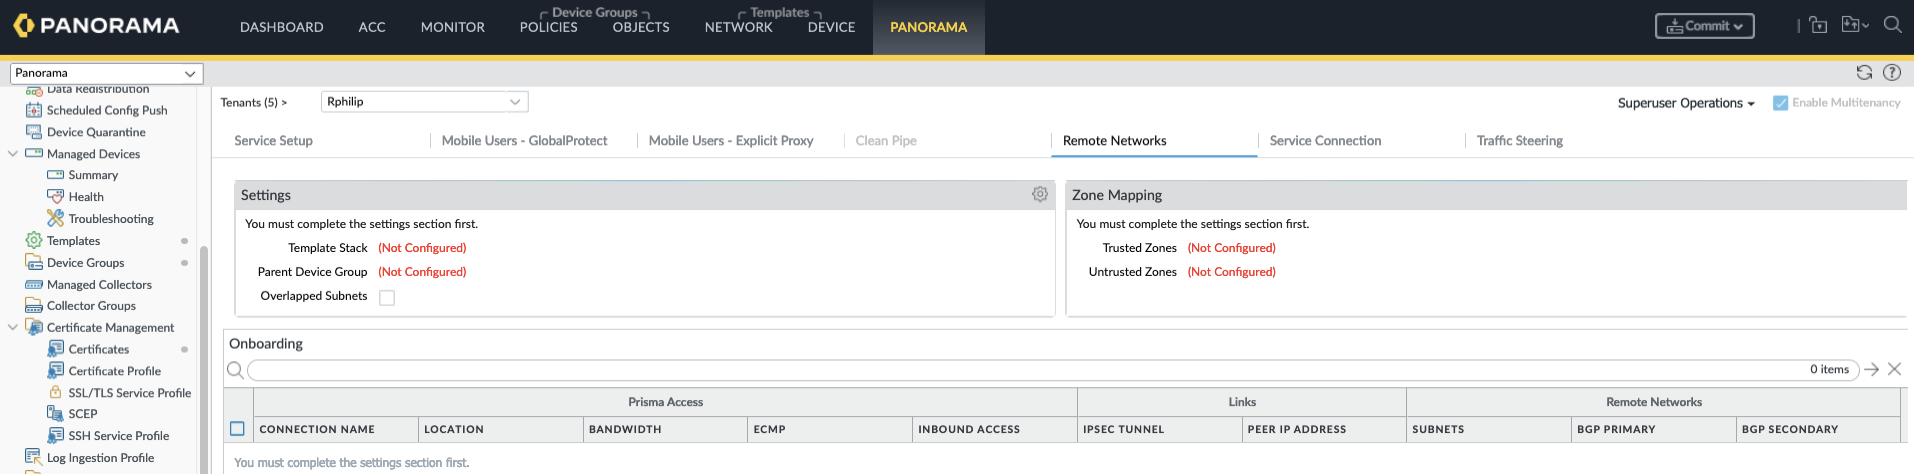
Task: Apply Onboarding filter with arrow icon
Action: coord(1872,369)
